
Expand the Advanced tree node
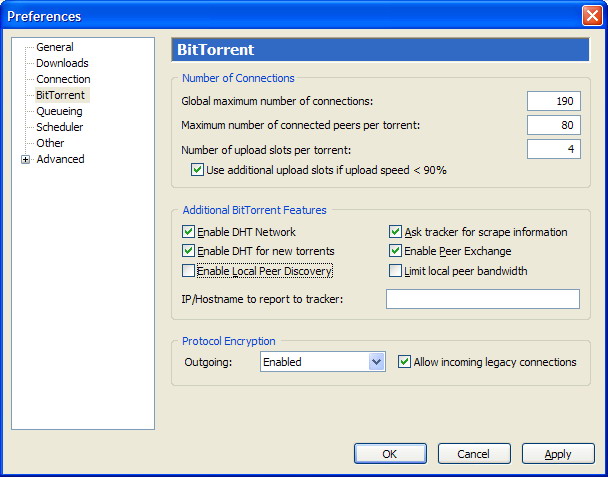tap(26, 159)
